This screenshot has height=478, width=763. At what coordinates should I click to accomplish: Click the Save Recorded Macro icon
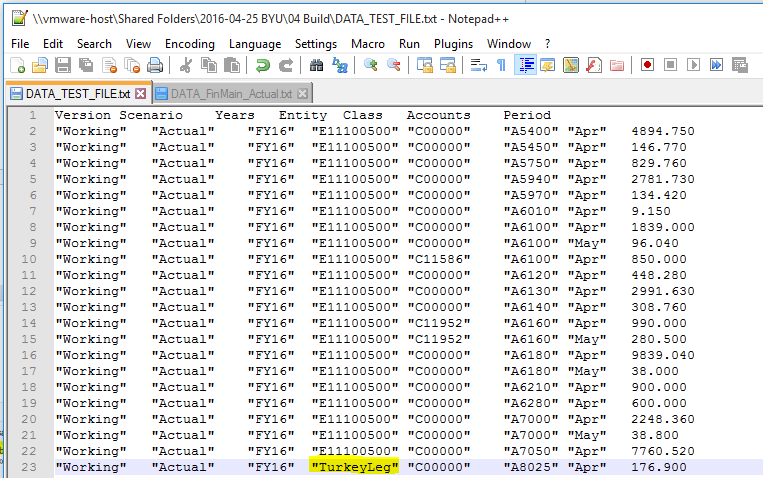pos(740,65)
